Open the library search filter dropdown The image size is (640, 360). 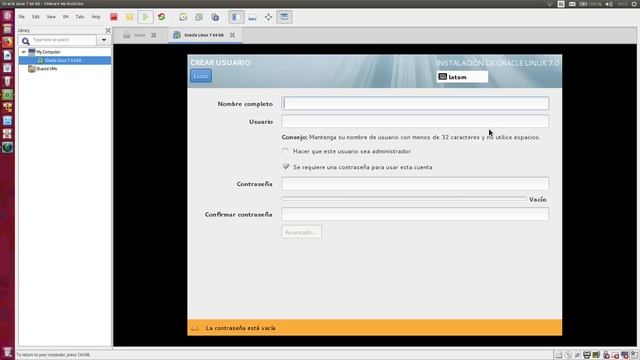tap(104, 40)
